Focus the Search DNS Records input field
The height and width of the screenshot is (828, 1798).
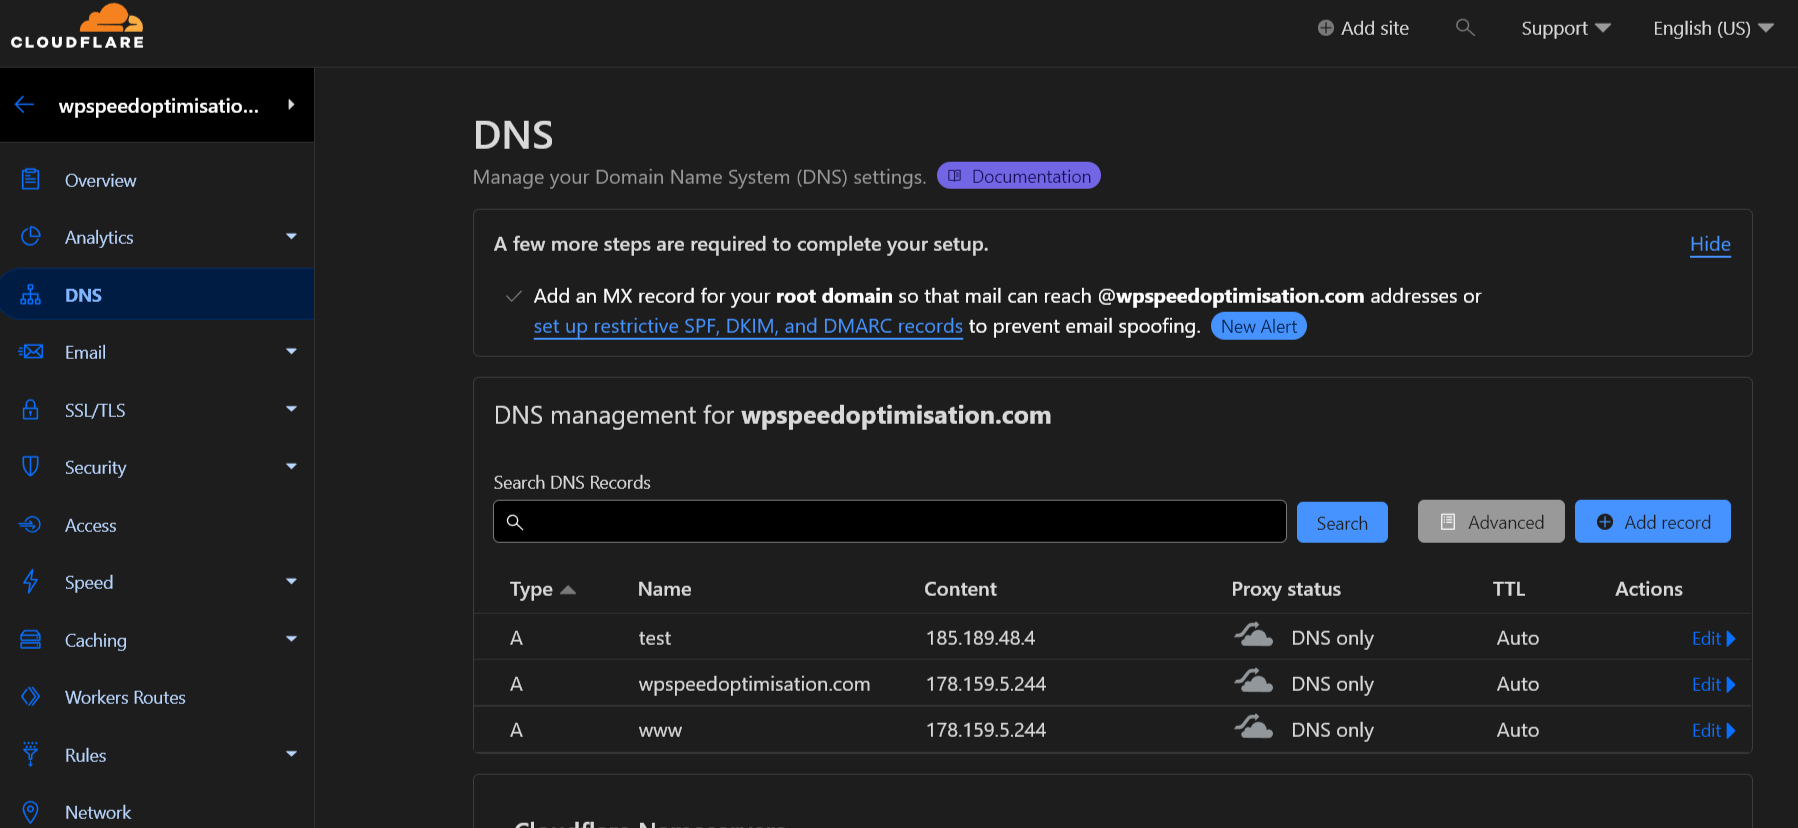(889, 521)
